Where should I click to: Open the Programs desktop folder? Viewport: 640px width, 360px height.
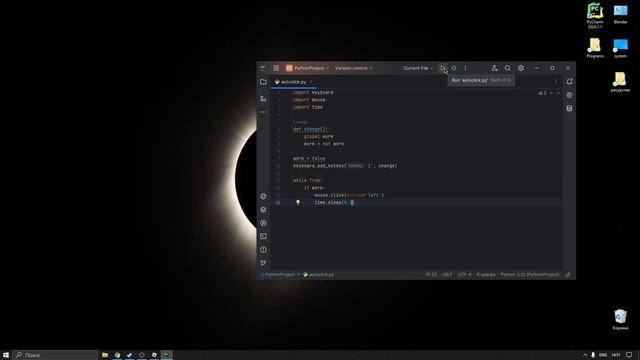tap(595, 48)
